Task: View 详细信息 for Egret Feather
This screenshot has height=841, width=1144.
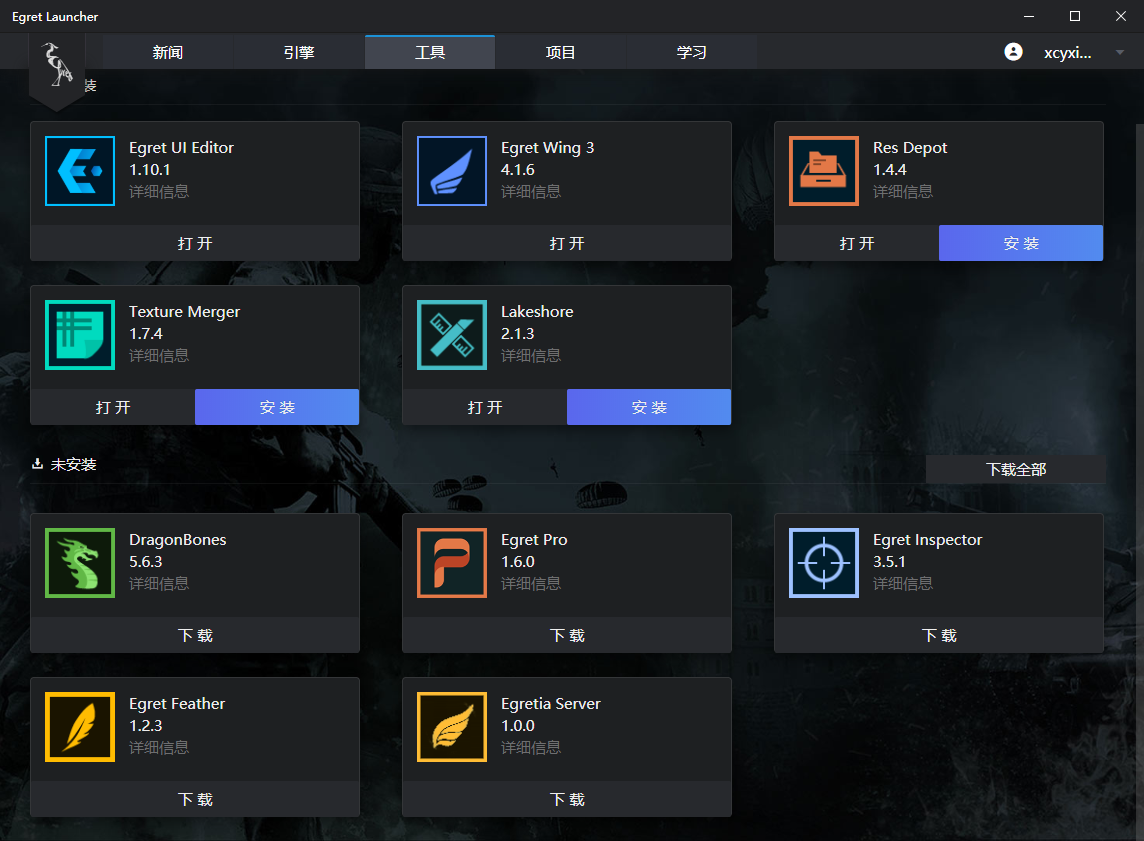Action: pos(159,748)
